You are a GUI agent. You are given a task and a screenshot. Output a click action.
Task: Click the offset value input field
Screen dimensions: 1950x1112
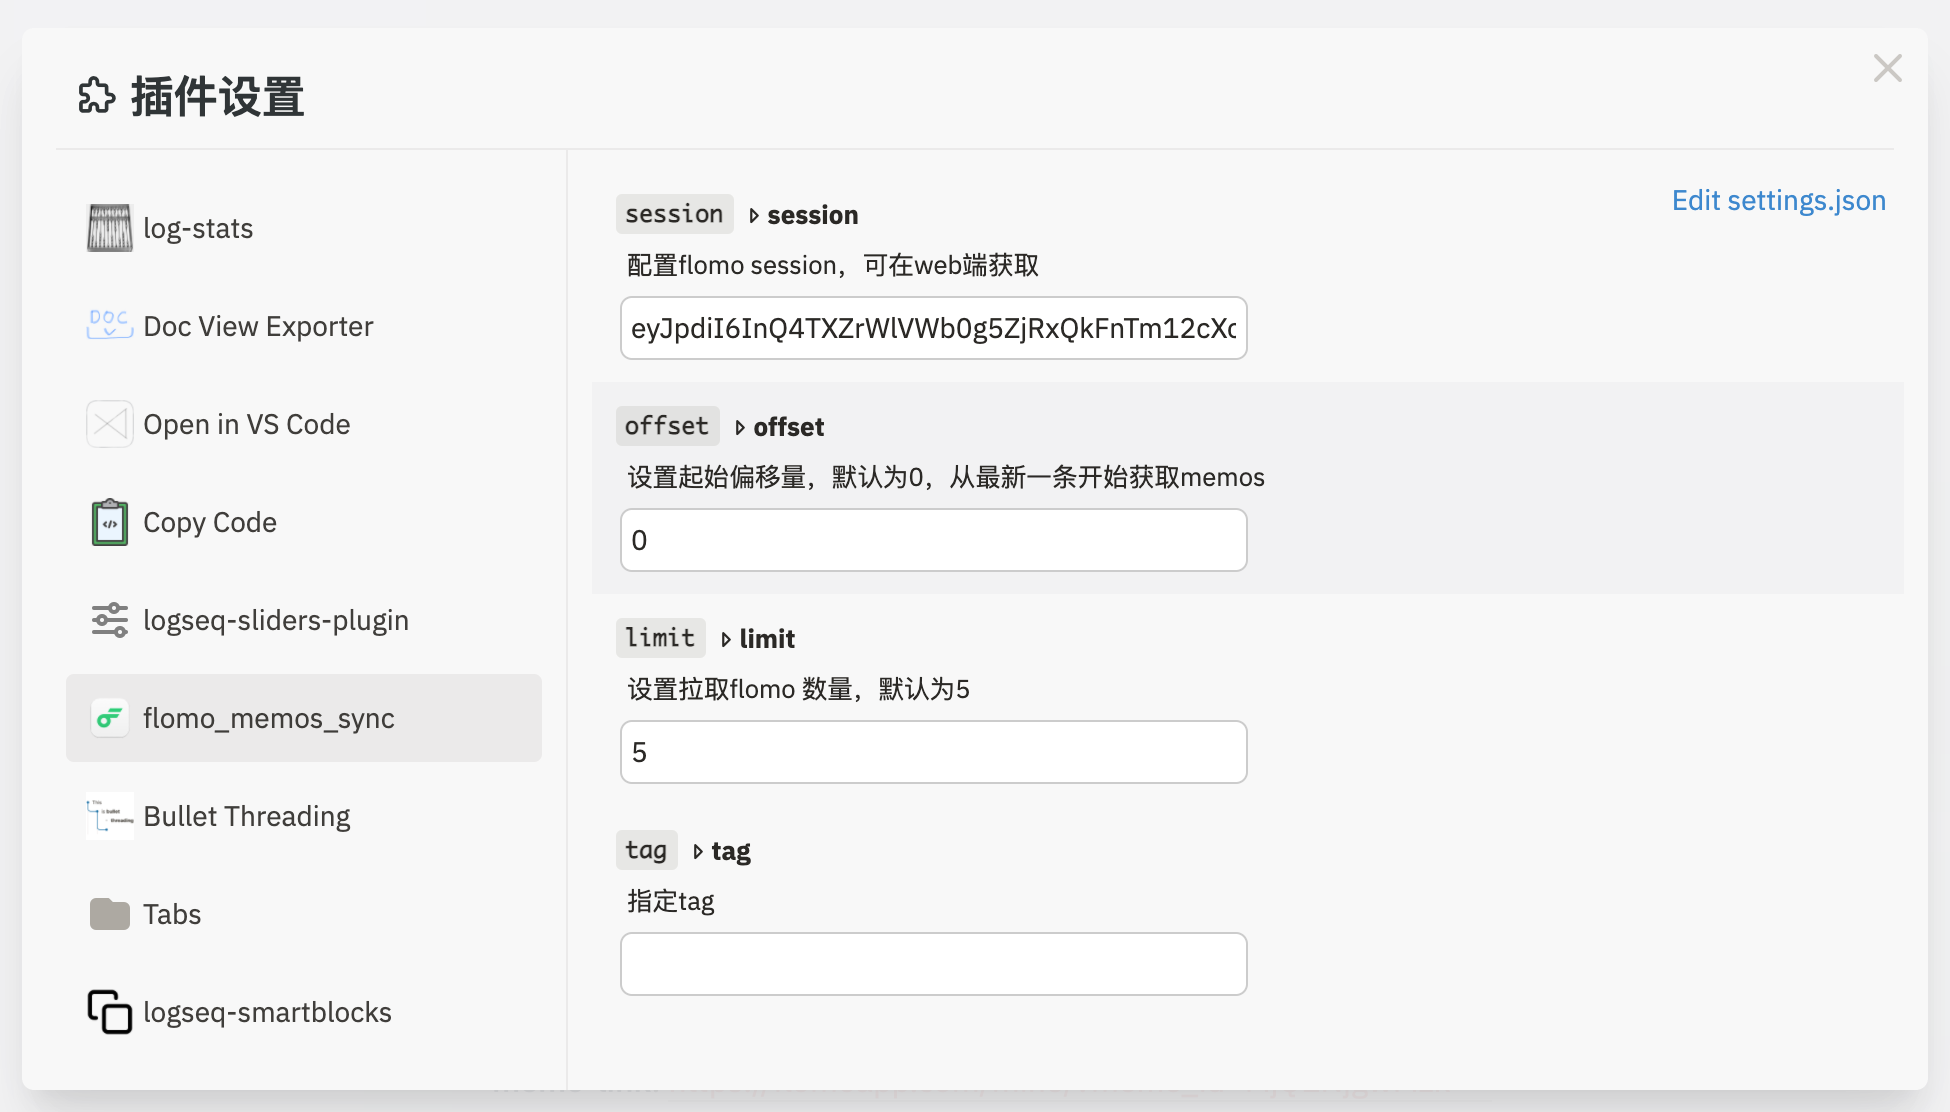click(x=932, y=540)
